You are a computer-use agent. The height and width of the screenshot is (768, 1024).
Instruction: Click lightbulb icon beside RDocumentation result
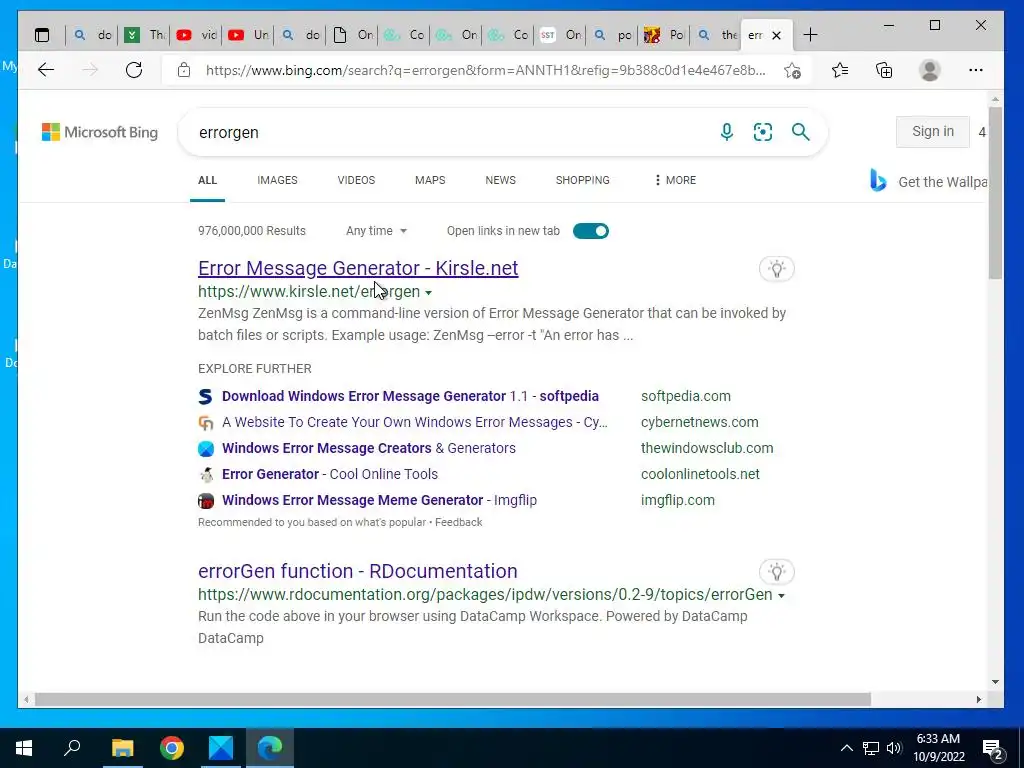click(x=776, y=572)
